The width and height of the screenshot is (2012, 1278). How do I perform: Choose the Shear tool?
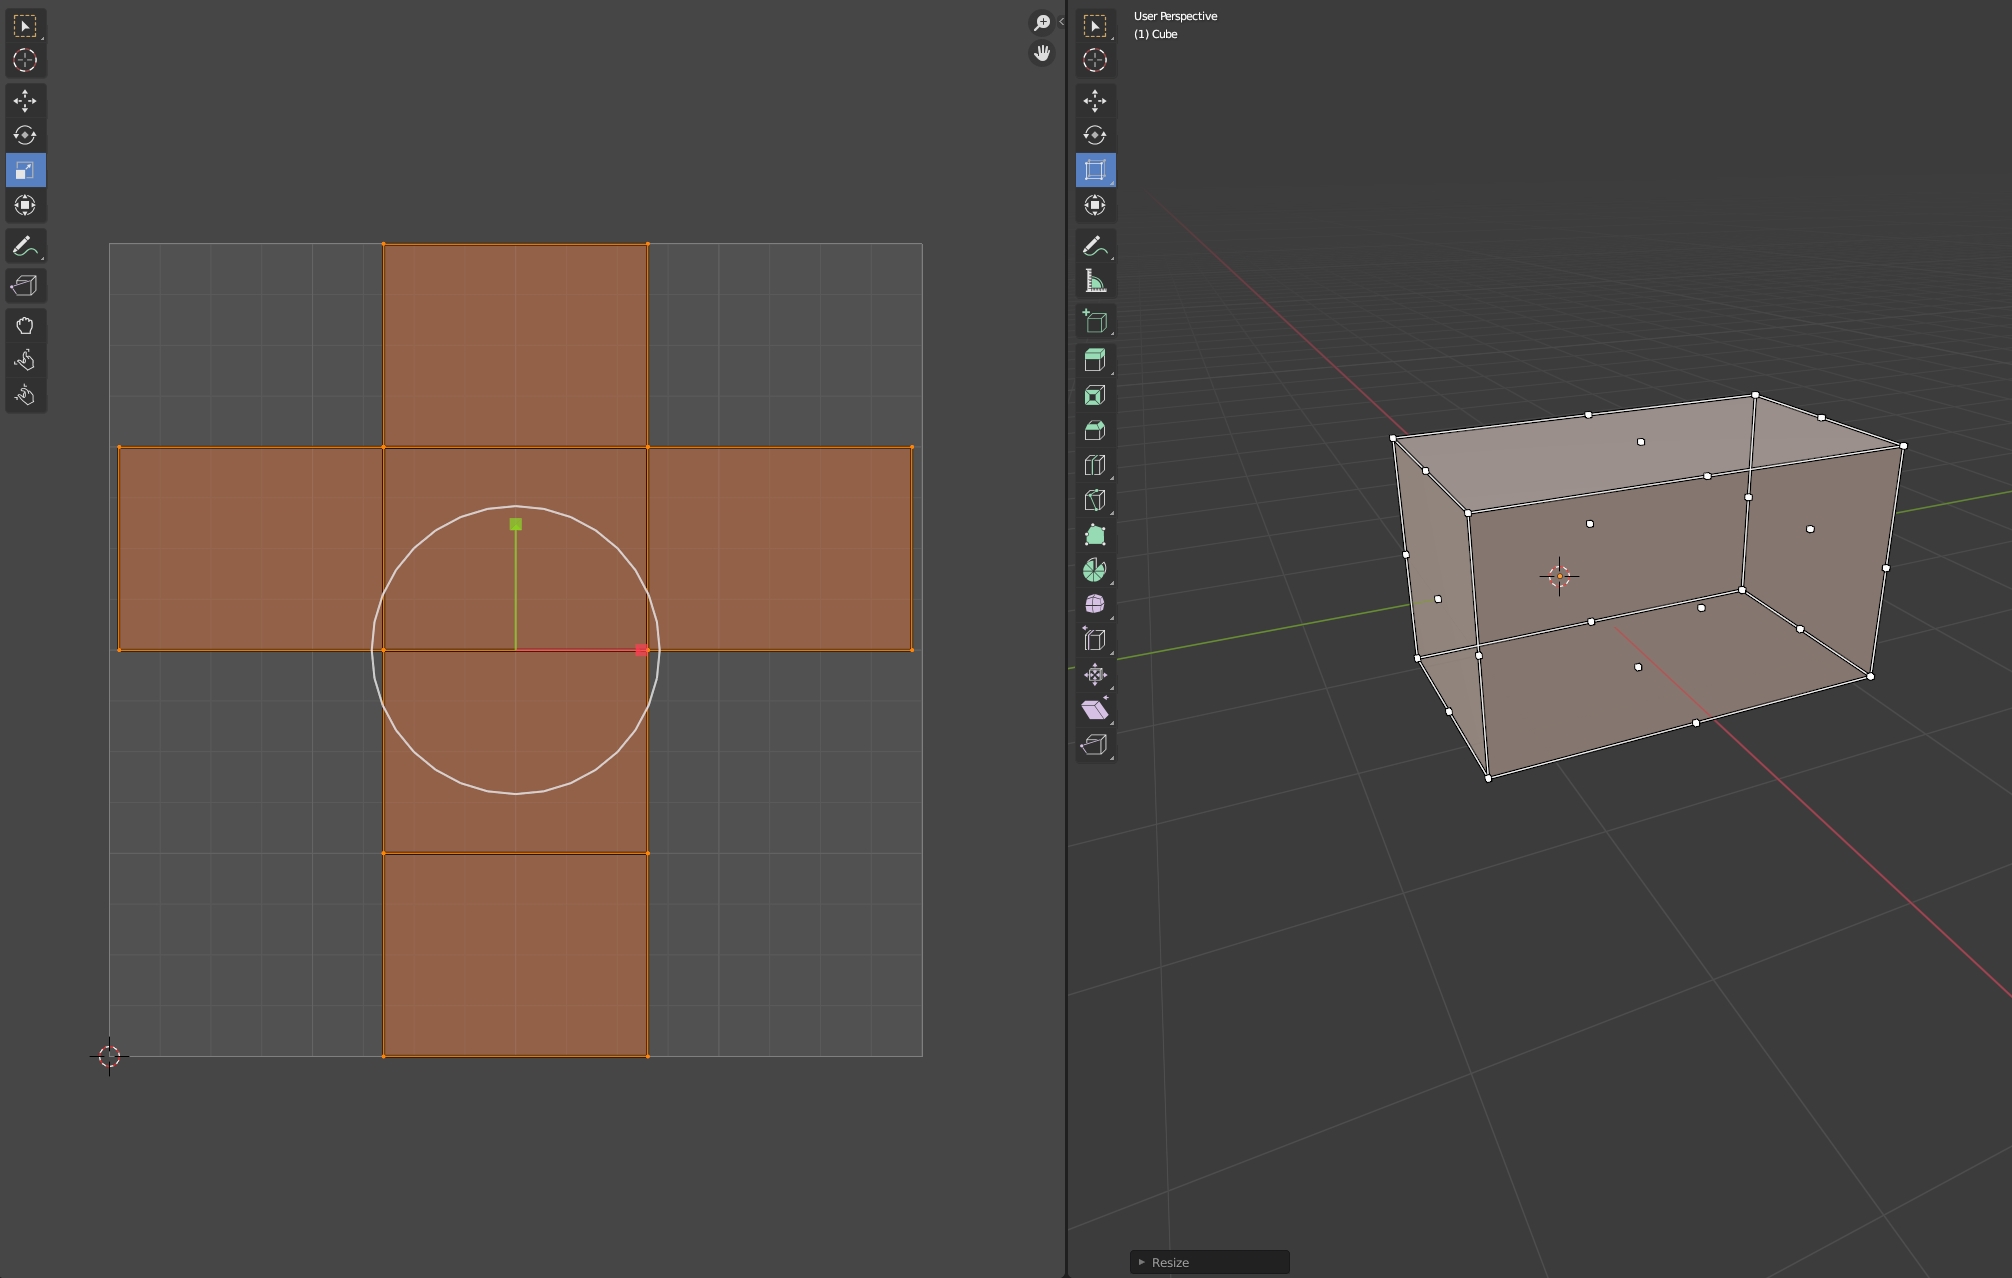pos(1095,710)
